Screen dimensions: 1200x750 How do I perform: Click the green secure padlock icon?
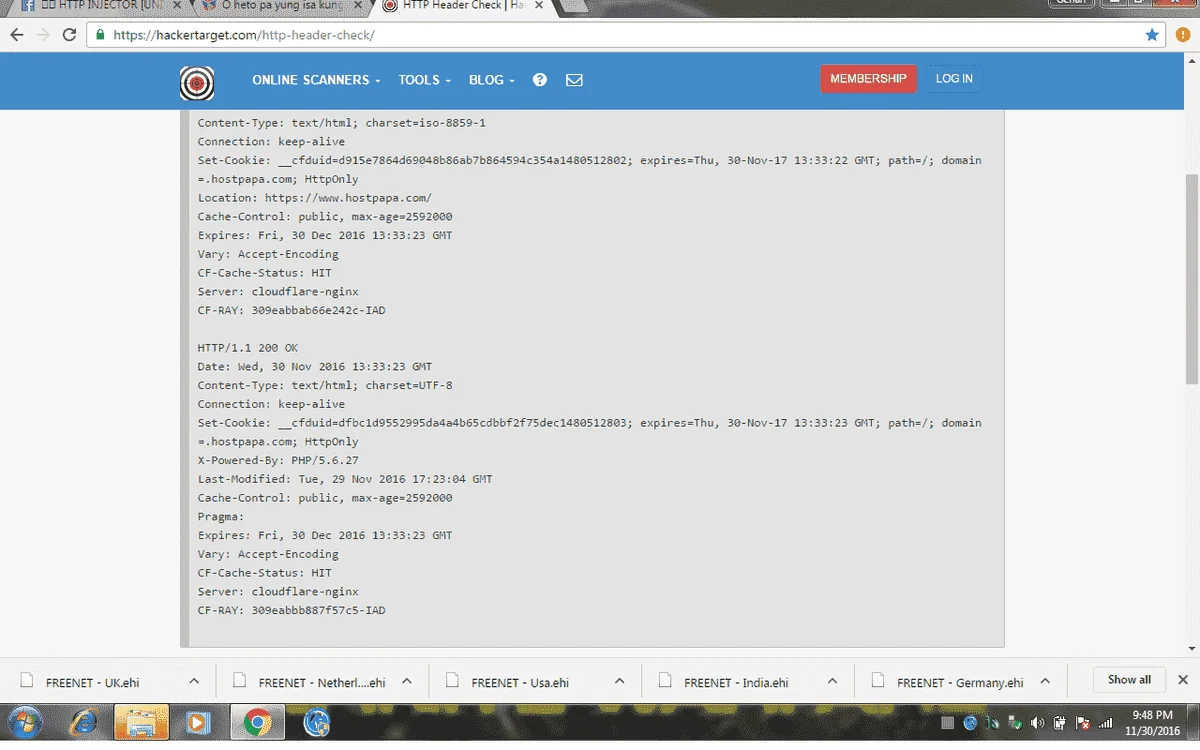point(99,34)
